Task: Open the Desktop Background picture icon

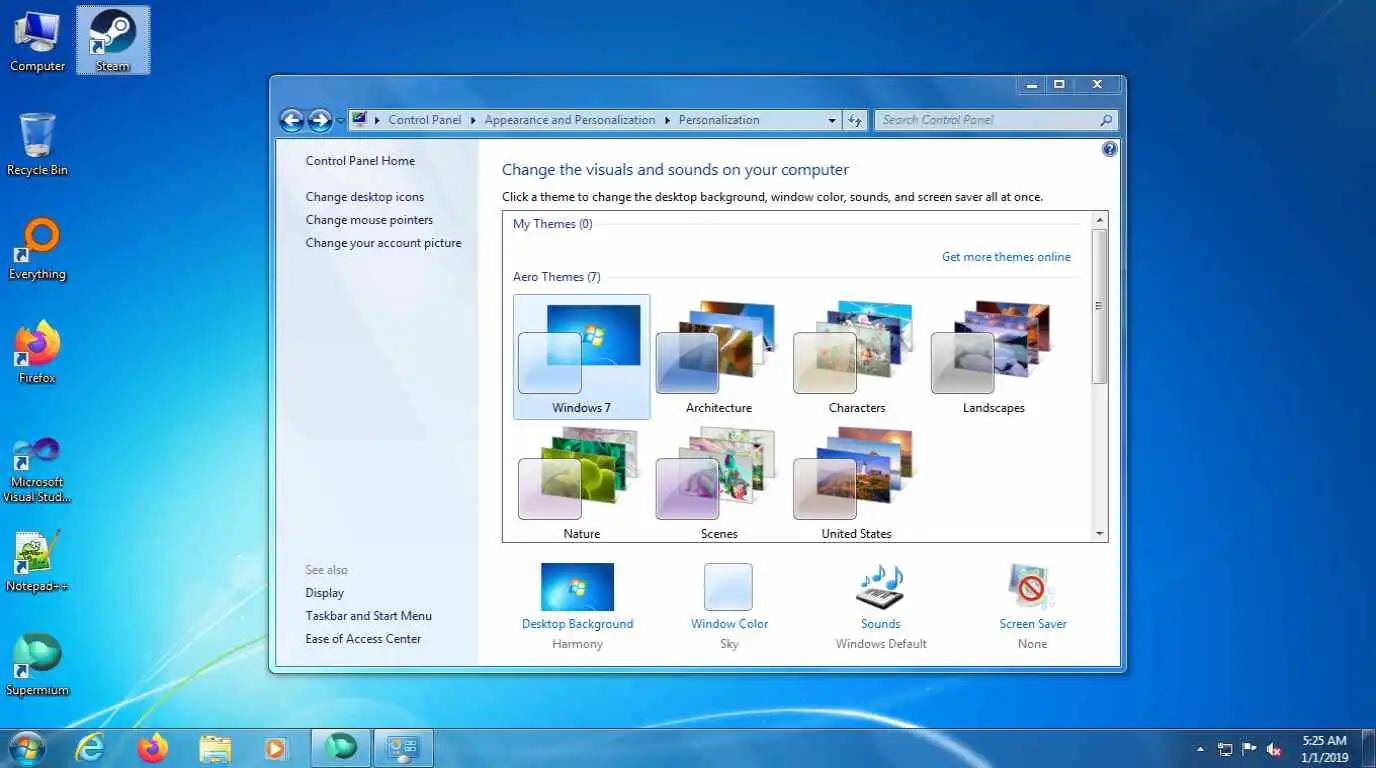Action: tap(577, 587)
